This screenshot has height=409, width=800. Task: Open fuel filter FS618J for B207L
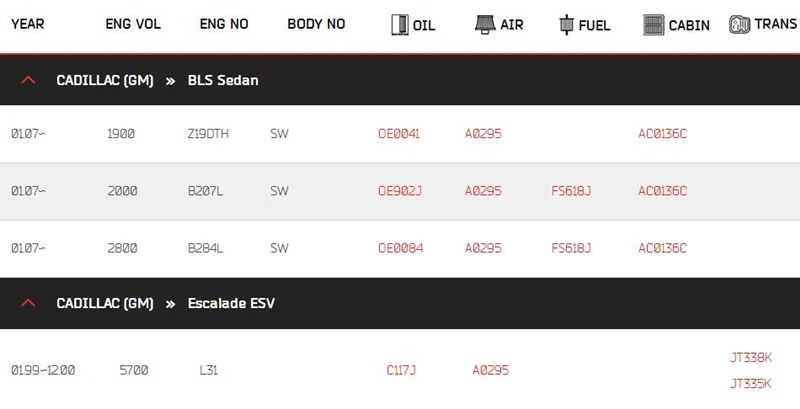[x=571, y=191]
